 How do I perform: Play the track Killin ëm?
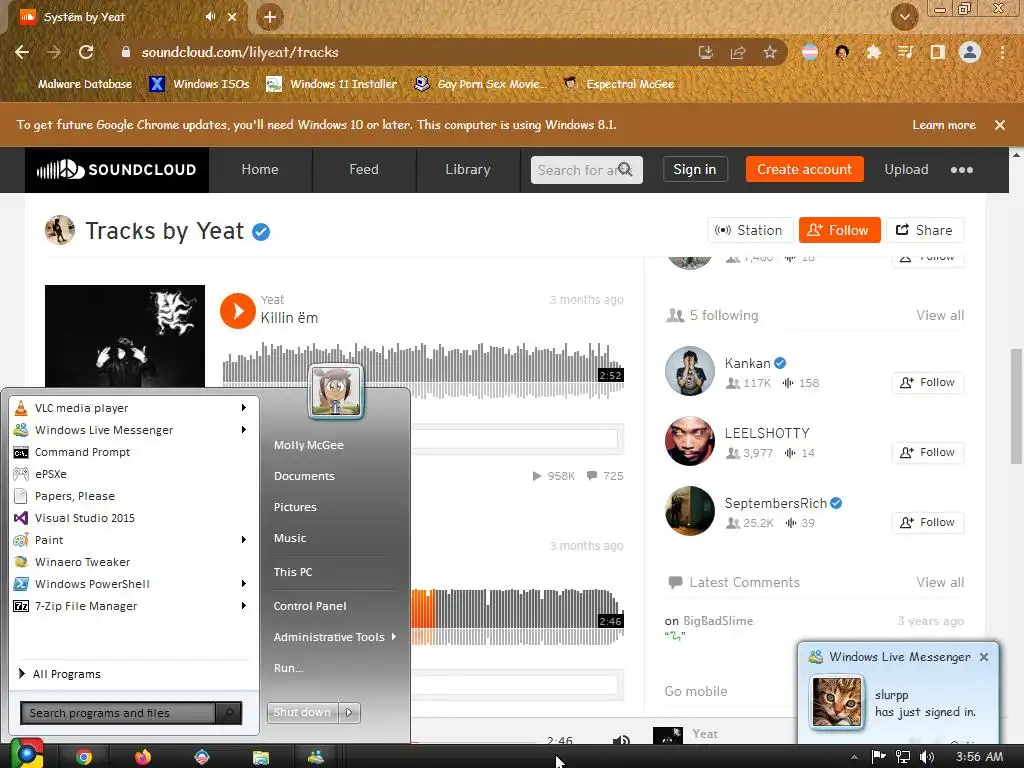click(237, 311)
